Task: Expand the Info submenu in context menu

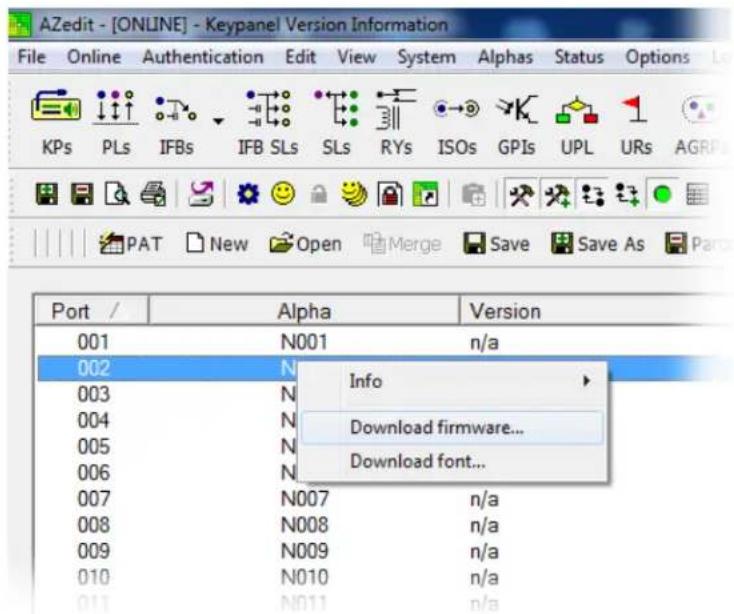Action: pos(452,381)
